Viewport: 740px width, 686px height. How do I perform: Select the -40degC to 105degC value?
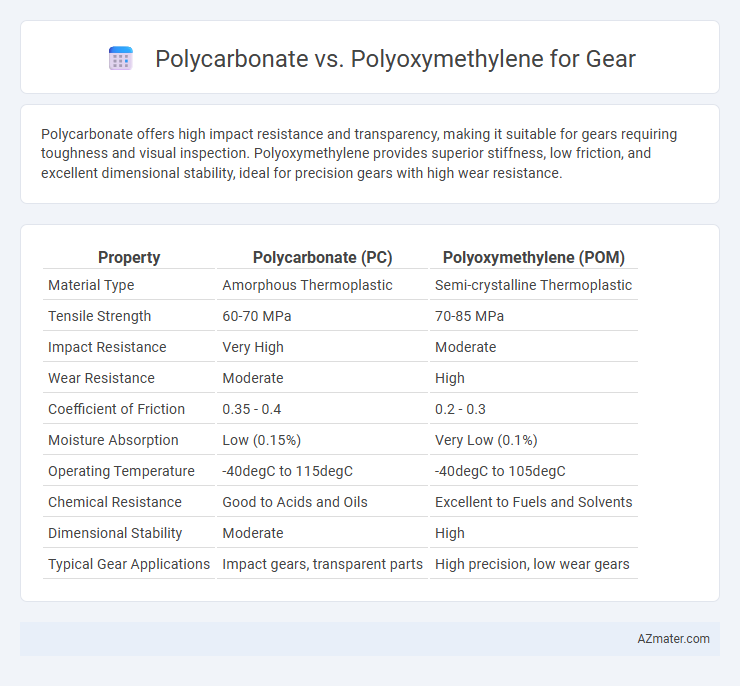(500, 471)
